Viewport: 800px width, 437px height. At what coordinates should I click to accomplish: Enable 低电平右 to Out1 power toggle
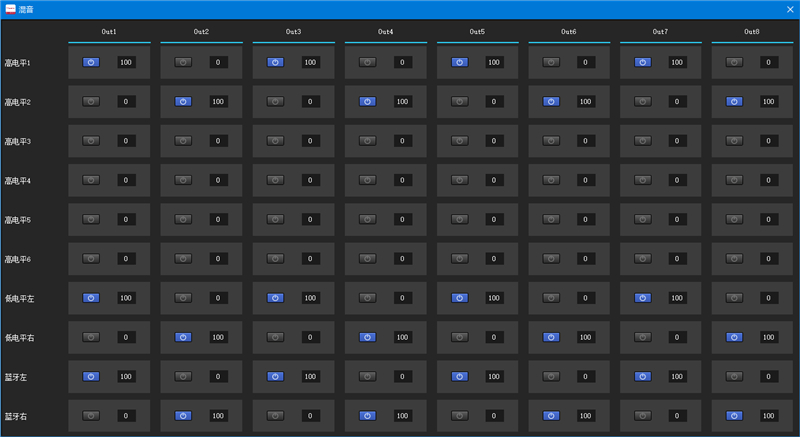pos(91,337)
